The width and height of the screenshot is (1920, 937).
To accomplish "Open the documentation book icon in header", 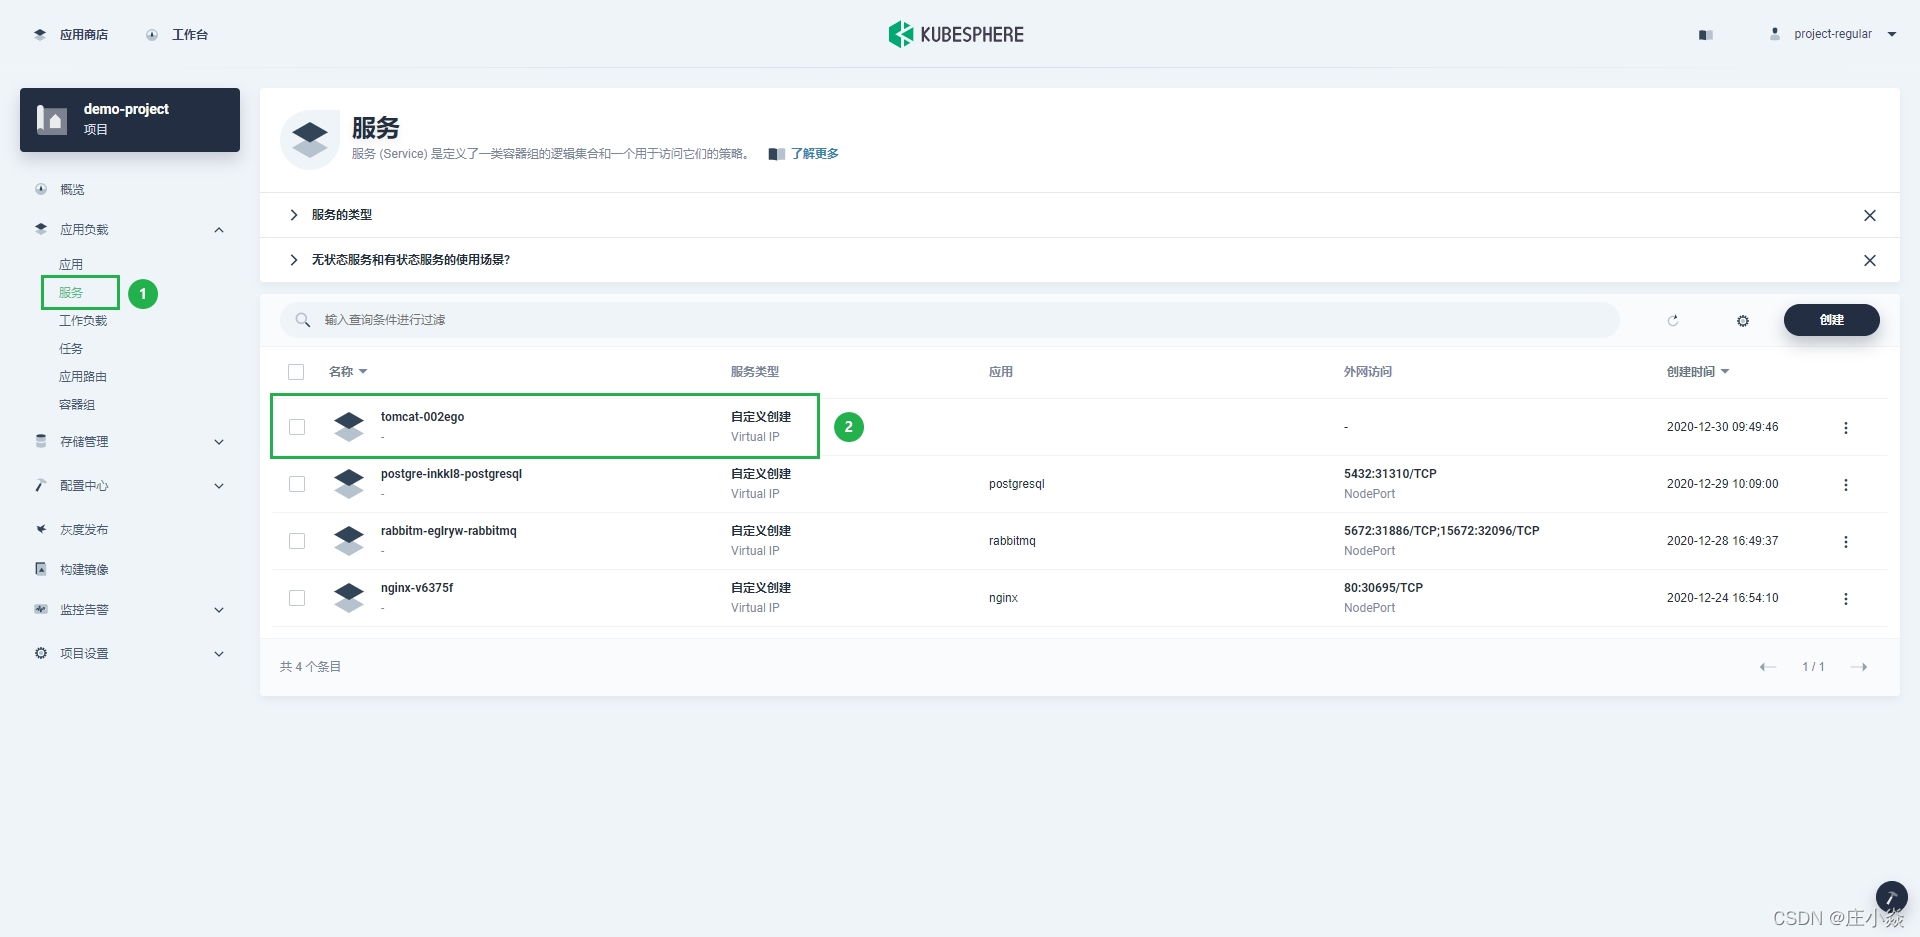I will tap(1706, 35).
